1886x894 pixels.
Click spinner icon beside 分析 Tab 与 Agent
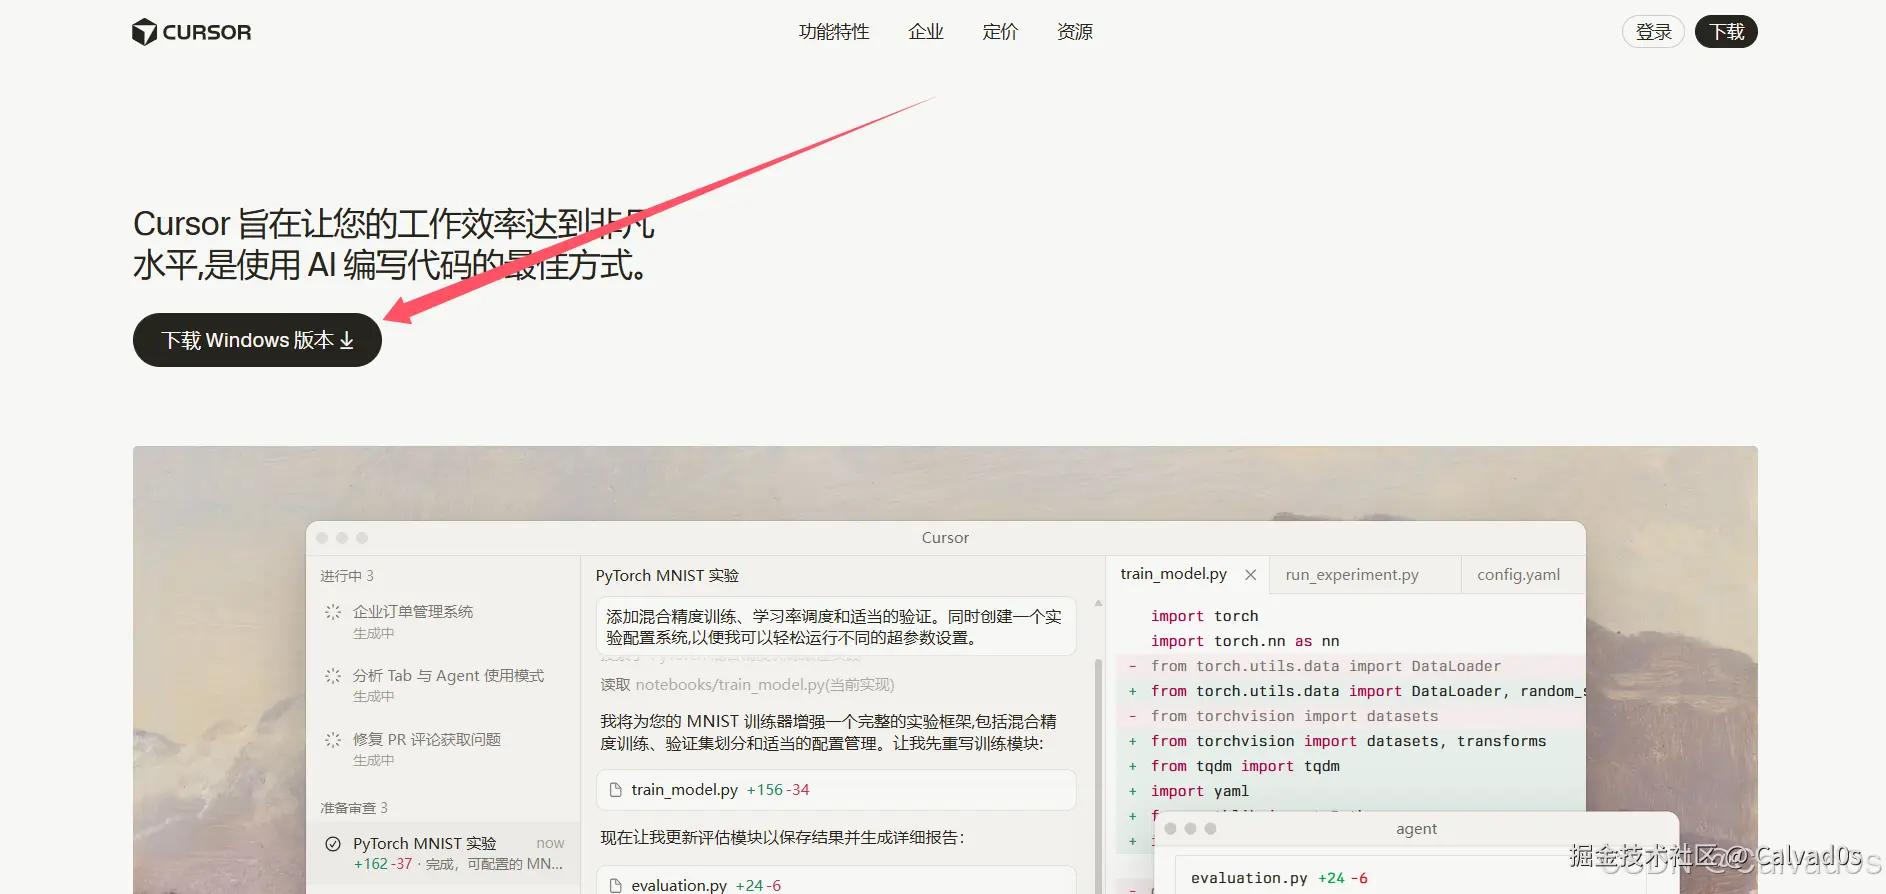click(x=333, y=676)
